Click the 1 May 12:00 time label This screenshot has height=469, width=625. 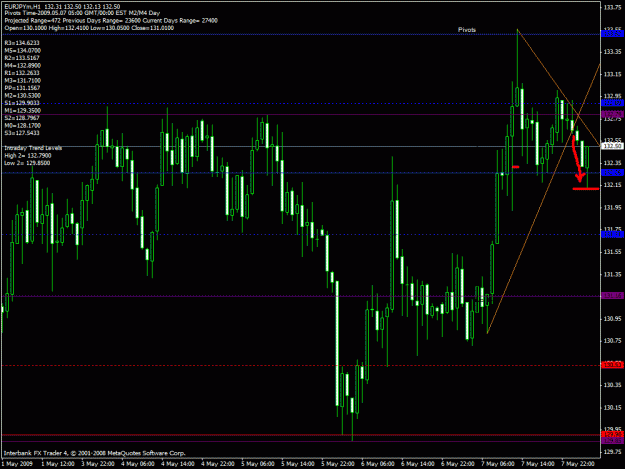point(58,464)
